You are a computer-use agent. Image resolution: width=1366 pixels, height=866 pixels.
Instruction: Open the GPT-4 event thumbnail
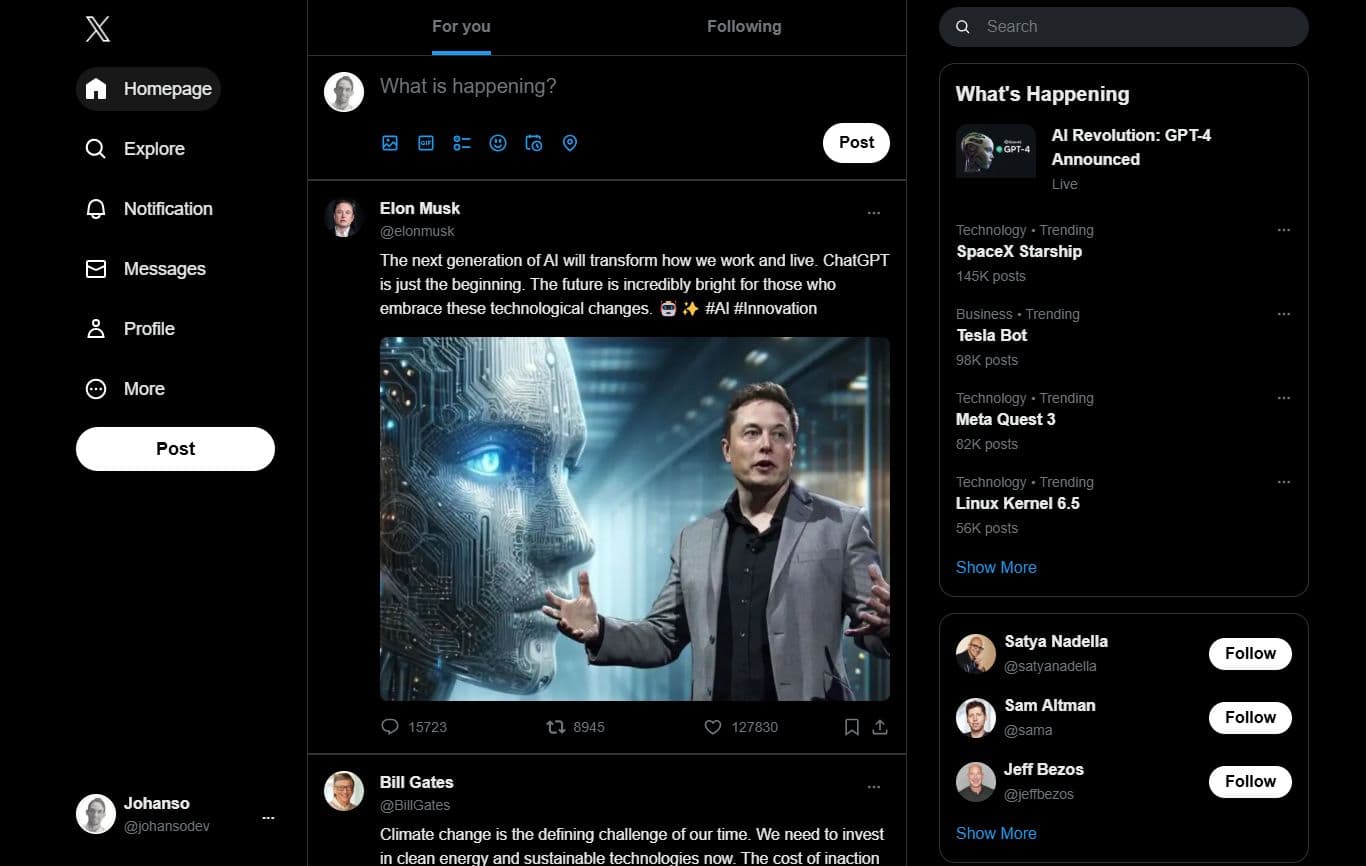[995, 151]
